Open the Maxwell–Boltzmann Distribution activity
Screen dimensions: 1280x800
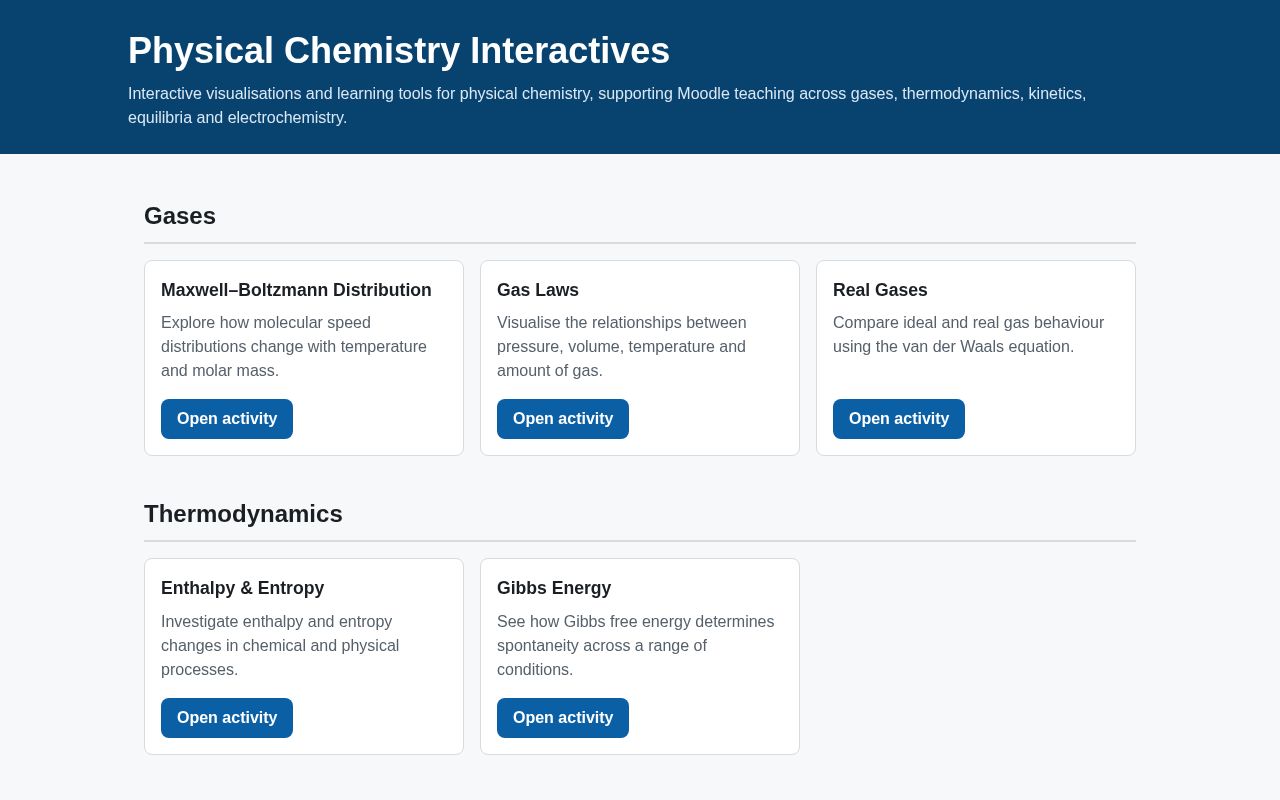(227, 419)
